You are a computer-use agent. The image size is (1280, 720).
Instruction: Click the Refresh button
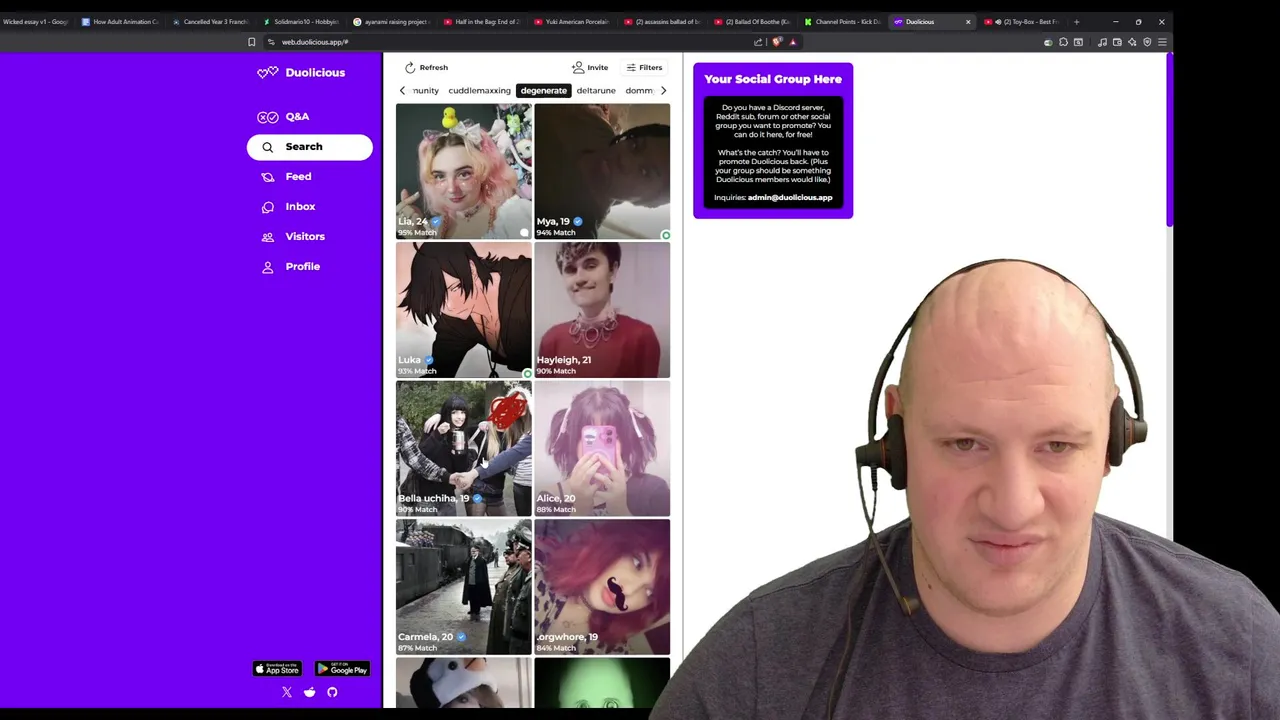point(426,68)
